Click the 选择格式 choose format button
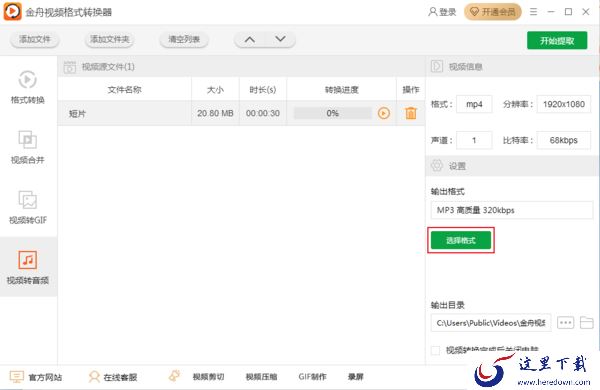Screen dimensions: 600x390 pyautogui.click(x=461, y=240)
